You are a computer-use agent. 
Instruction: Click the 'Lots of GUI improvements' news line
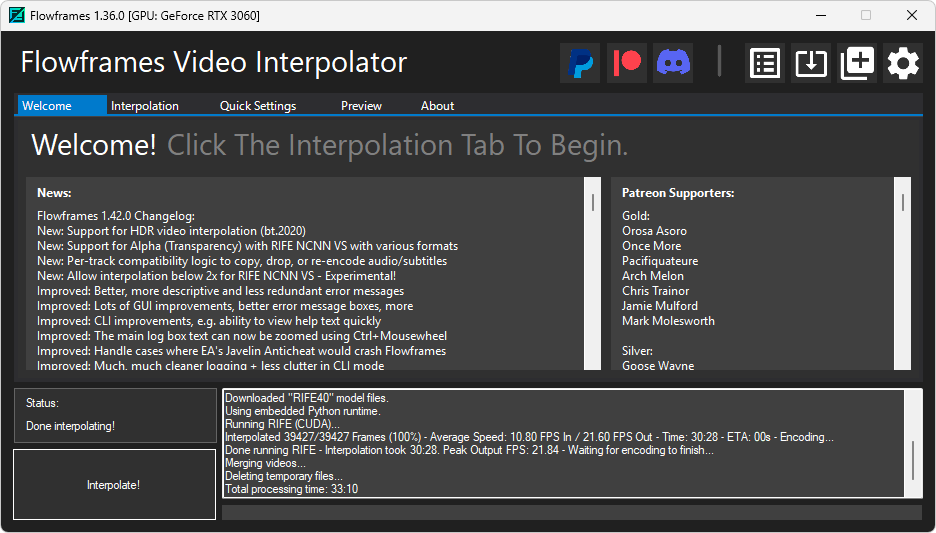pos(225,306)
